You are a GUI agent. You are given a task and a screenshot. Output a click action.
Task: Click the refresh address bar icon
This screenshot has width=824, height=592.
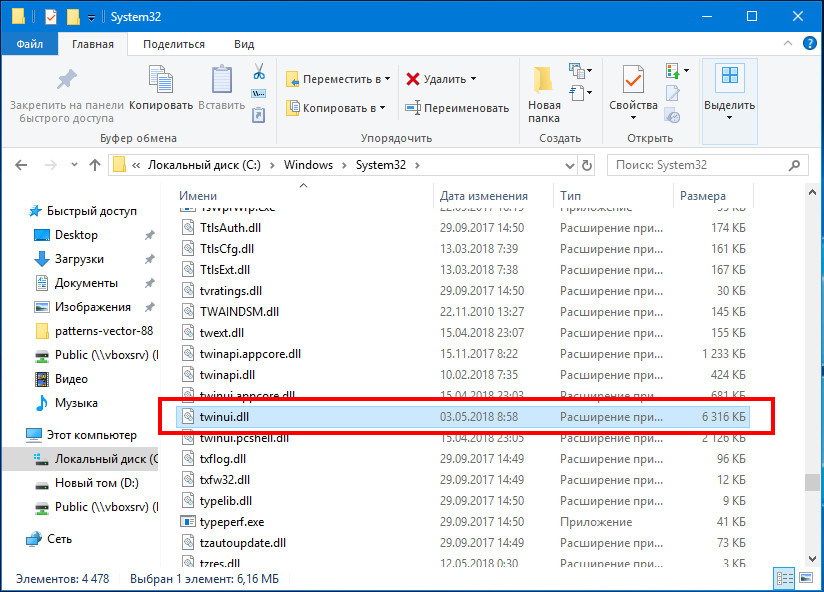587,165
